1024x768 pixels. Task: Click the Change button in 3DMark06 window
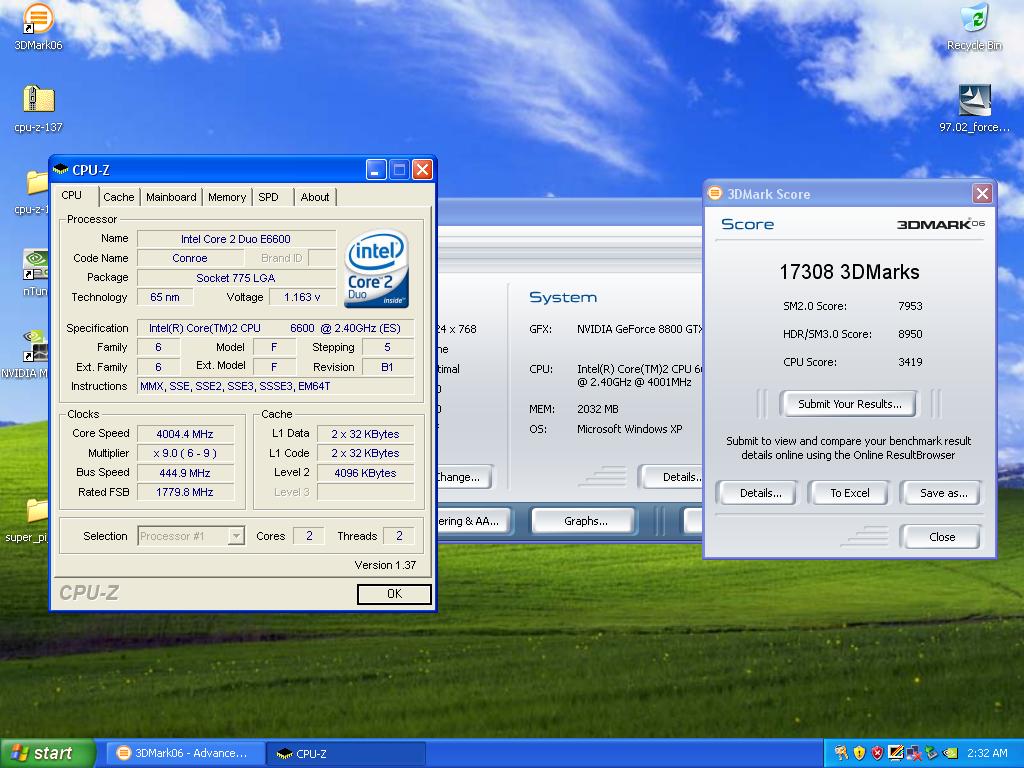pyautogui.click(x=465, y=477)
